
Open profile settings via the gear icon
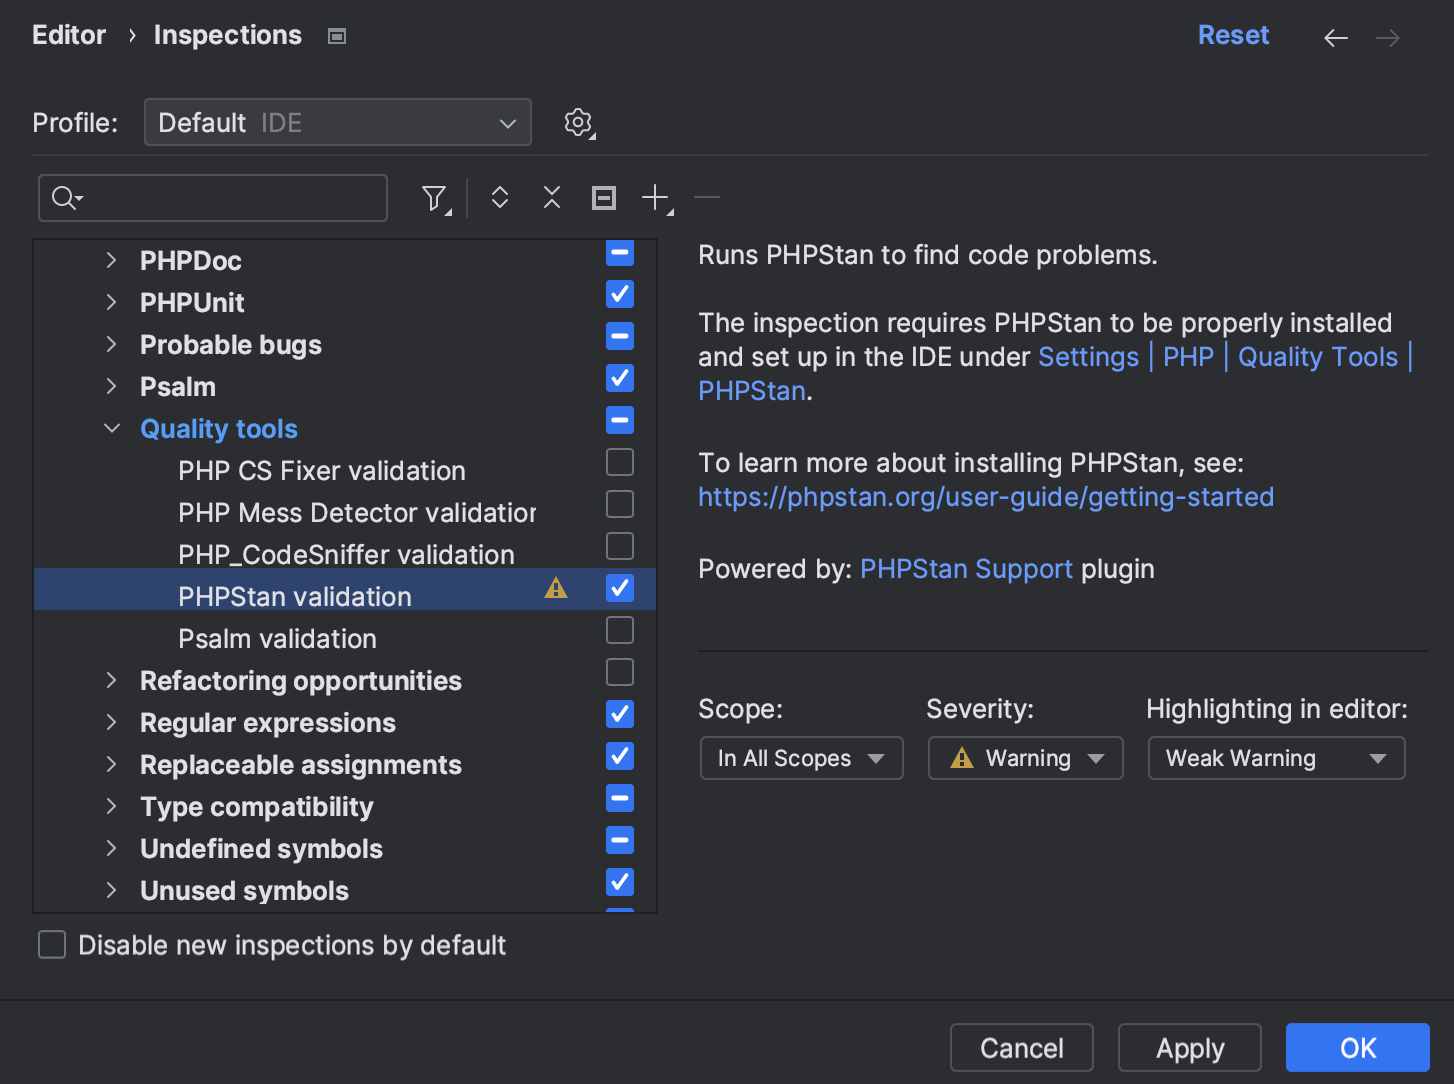[x=578, y=122]
